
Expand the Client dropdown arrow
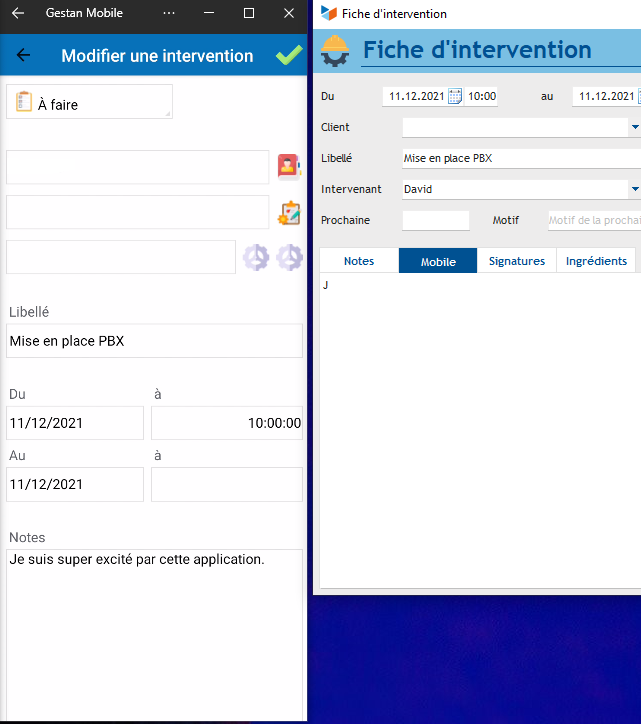[634, 128]
